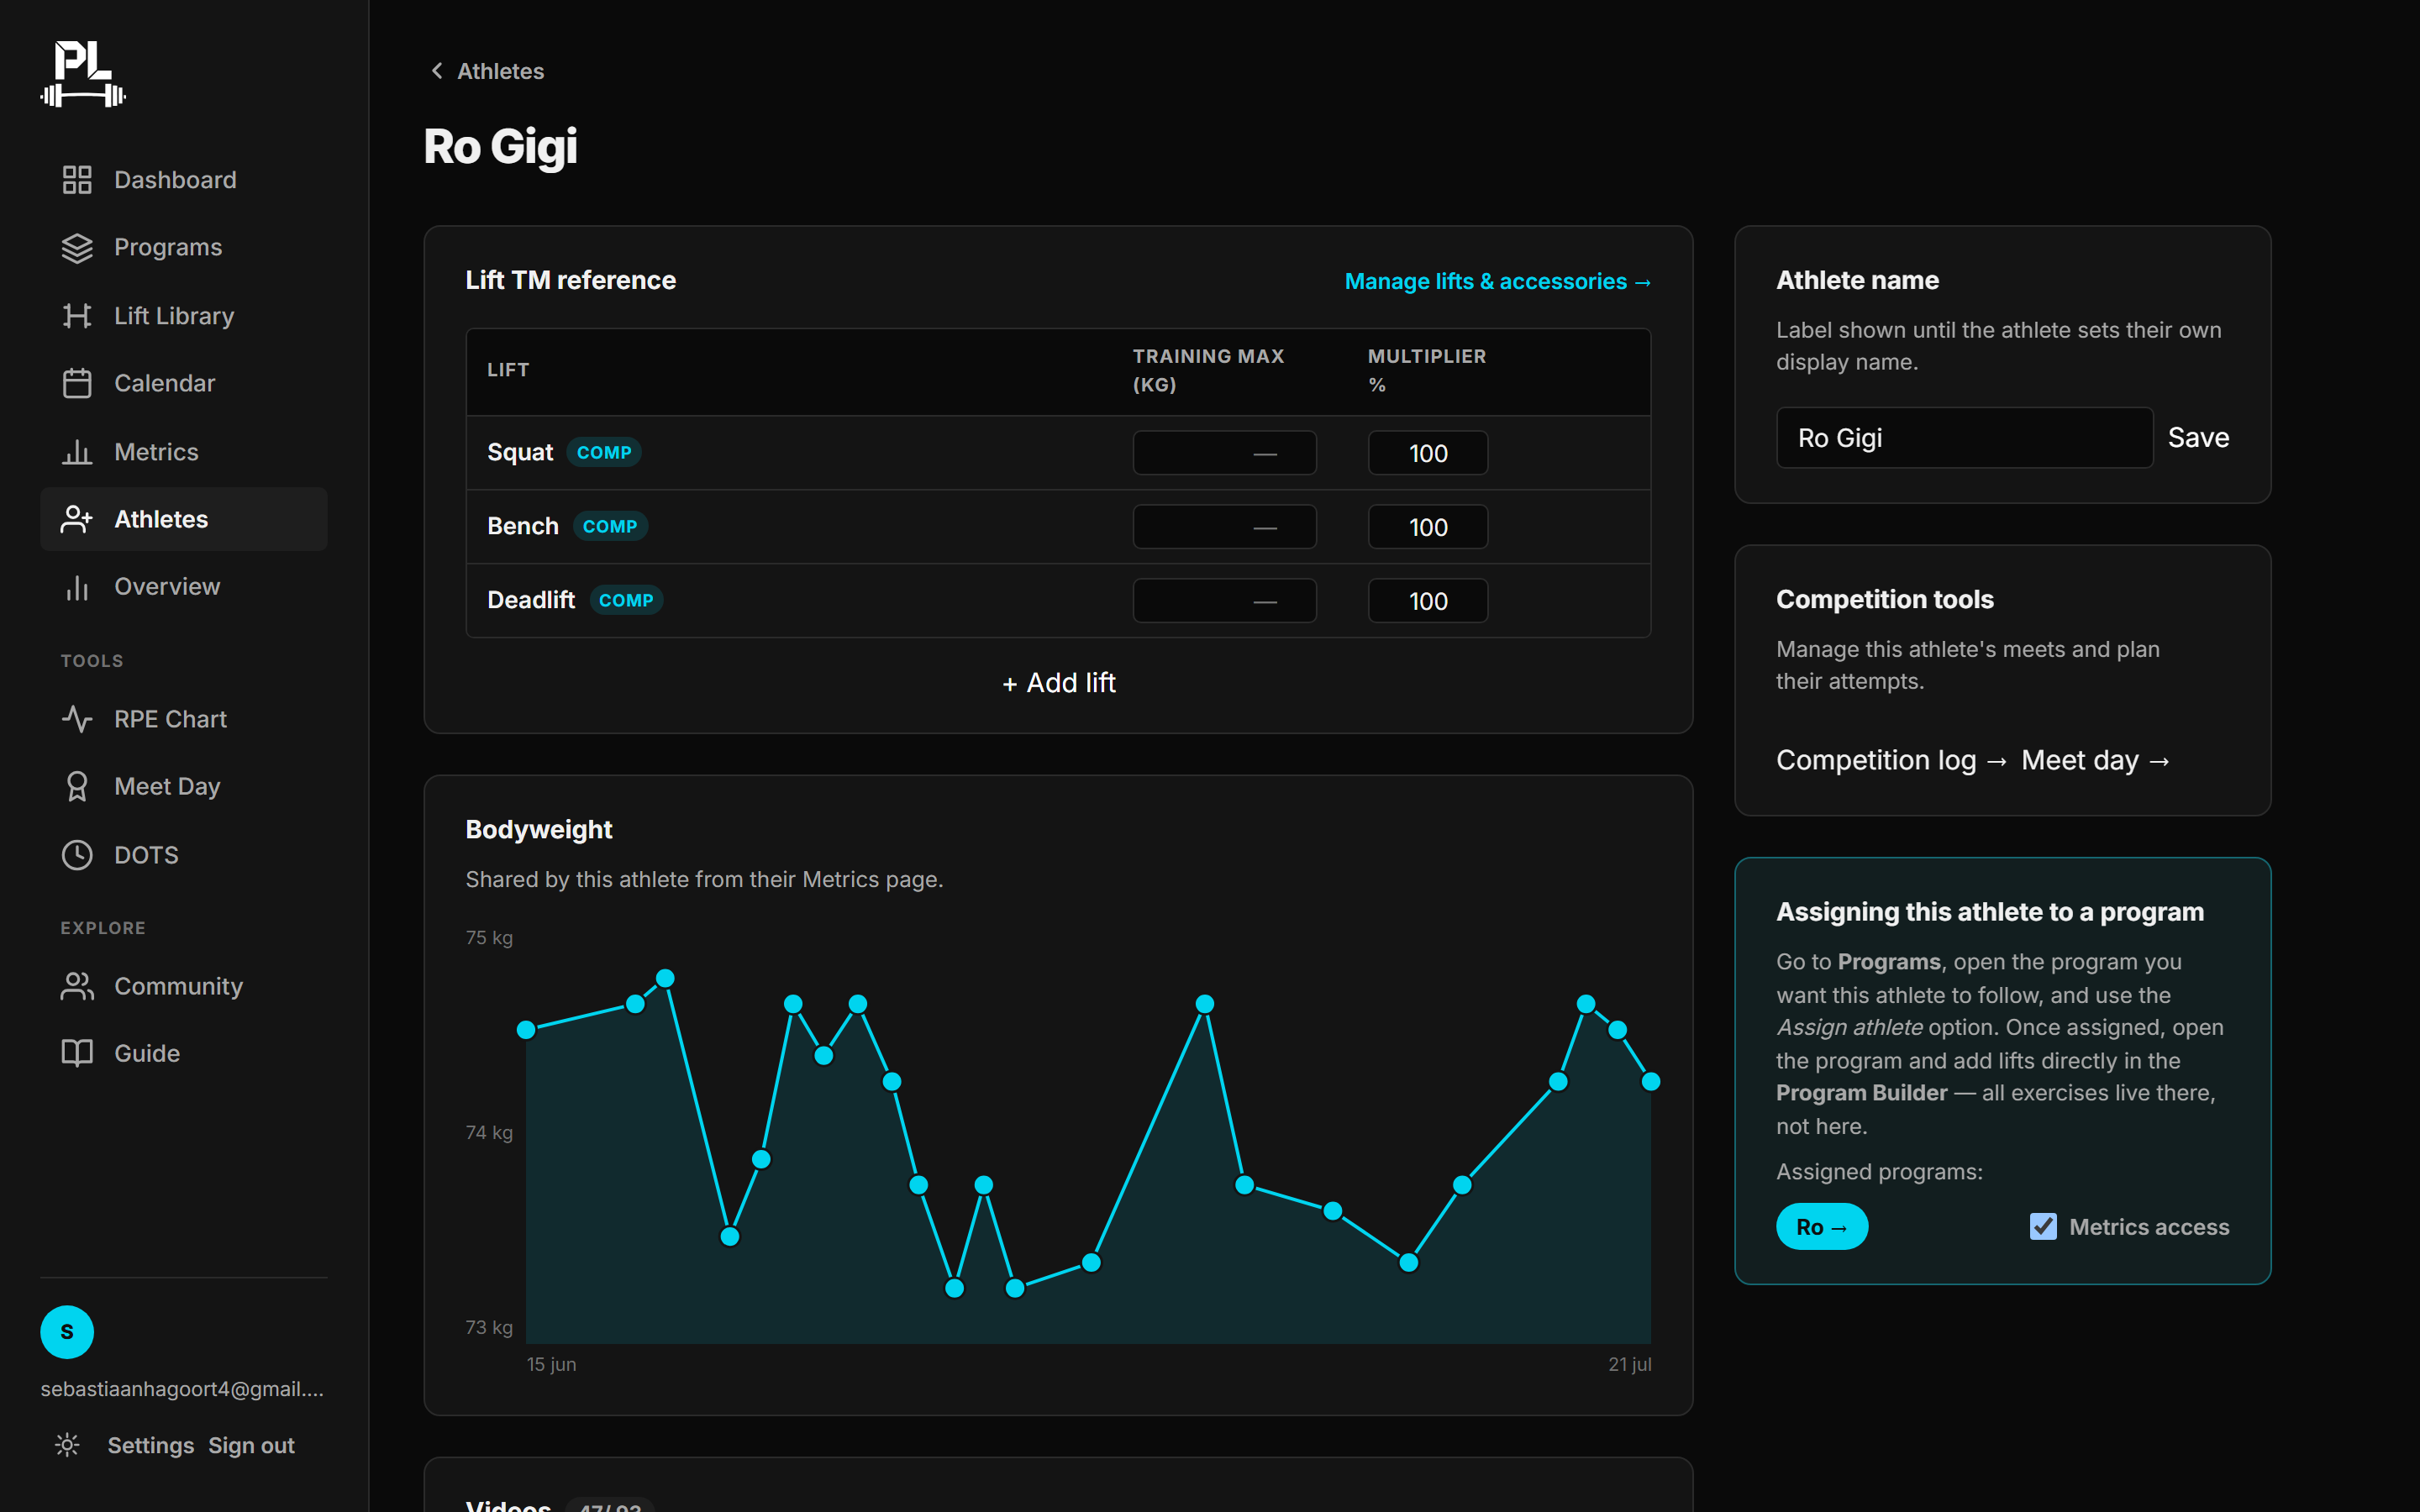Save the athlete name
The image size is (2420, 1512).
click(x=2198, y=438)
